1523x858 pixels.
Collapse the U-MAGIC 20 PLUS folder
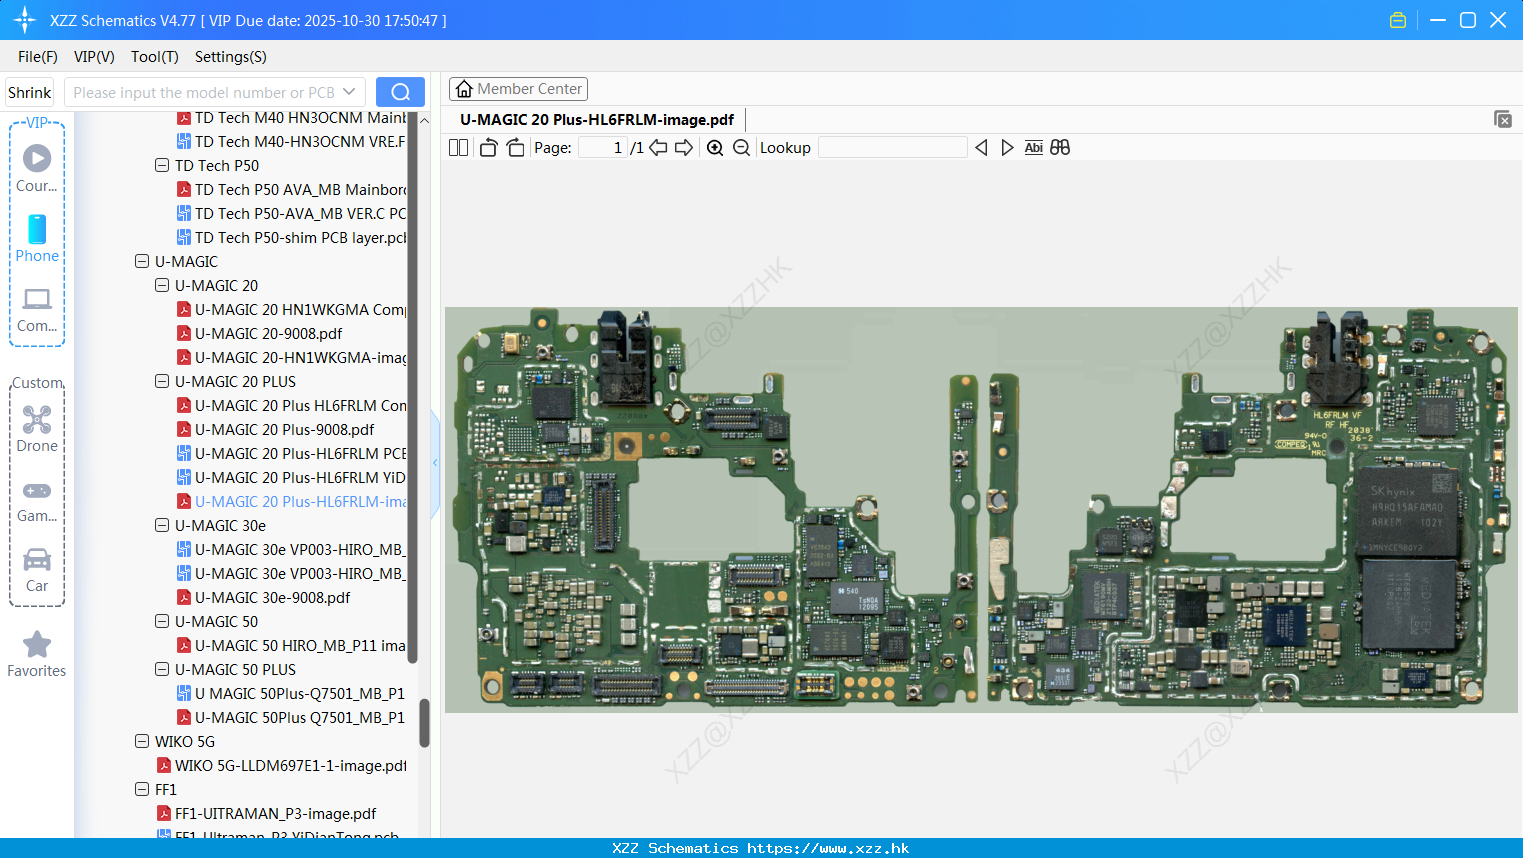(162, 382)
